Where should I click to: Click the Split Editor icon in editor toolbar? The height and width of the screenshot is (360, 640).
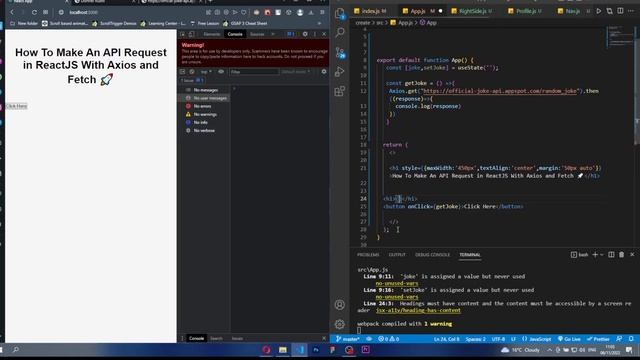(620, 11)
